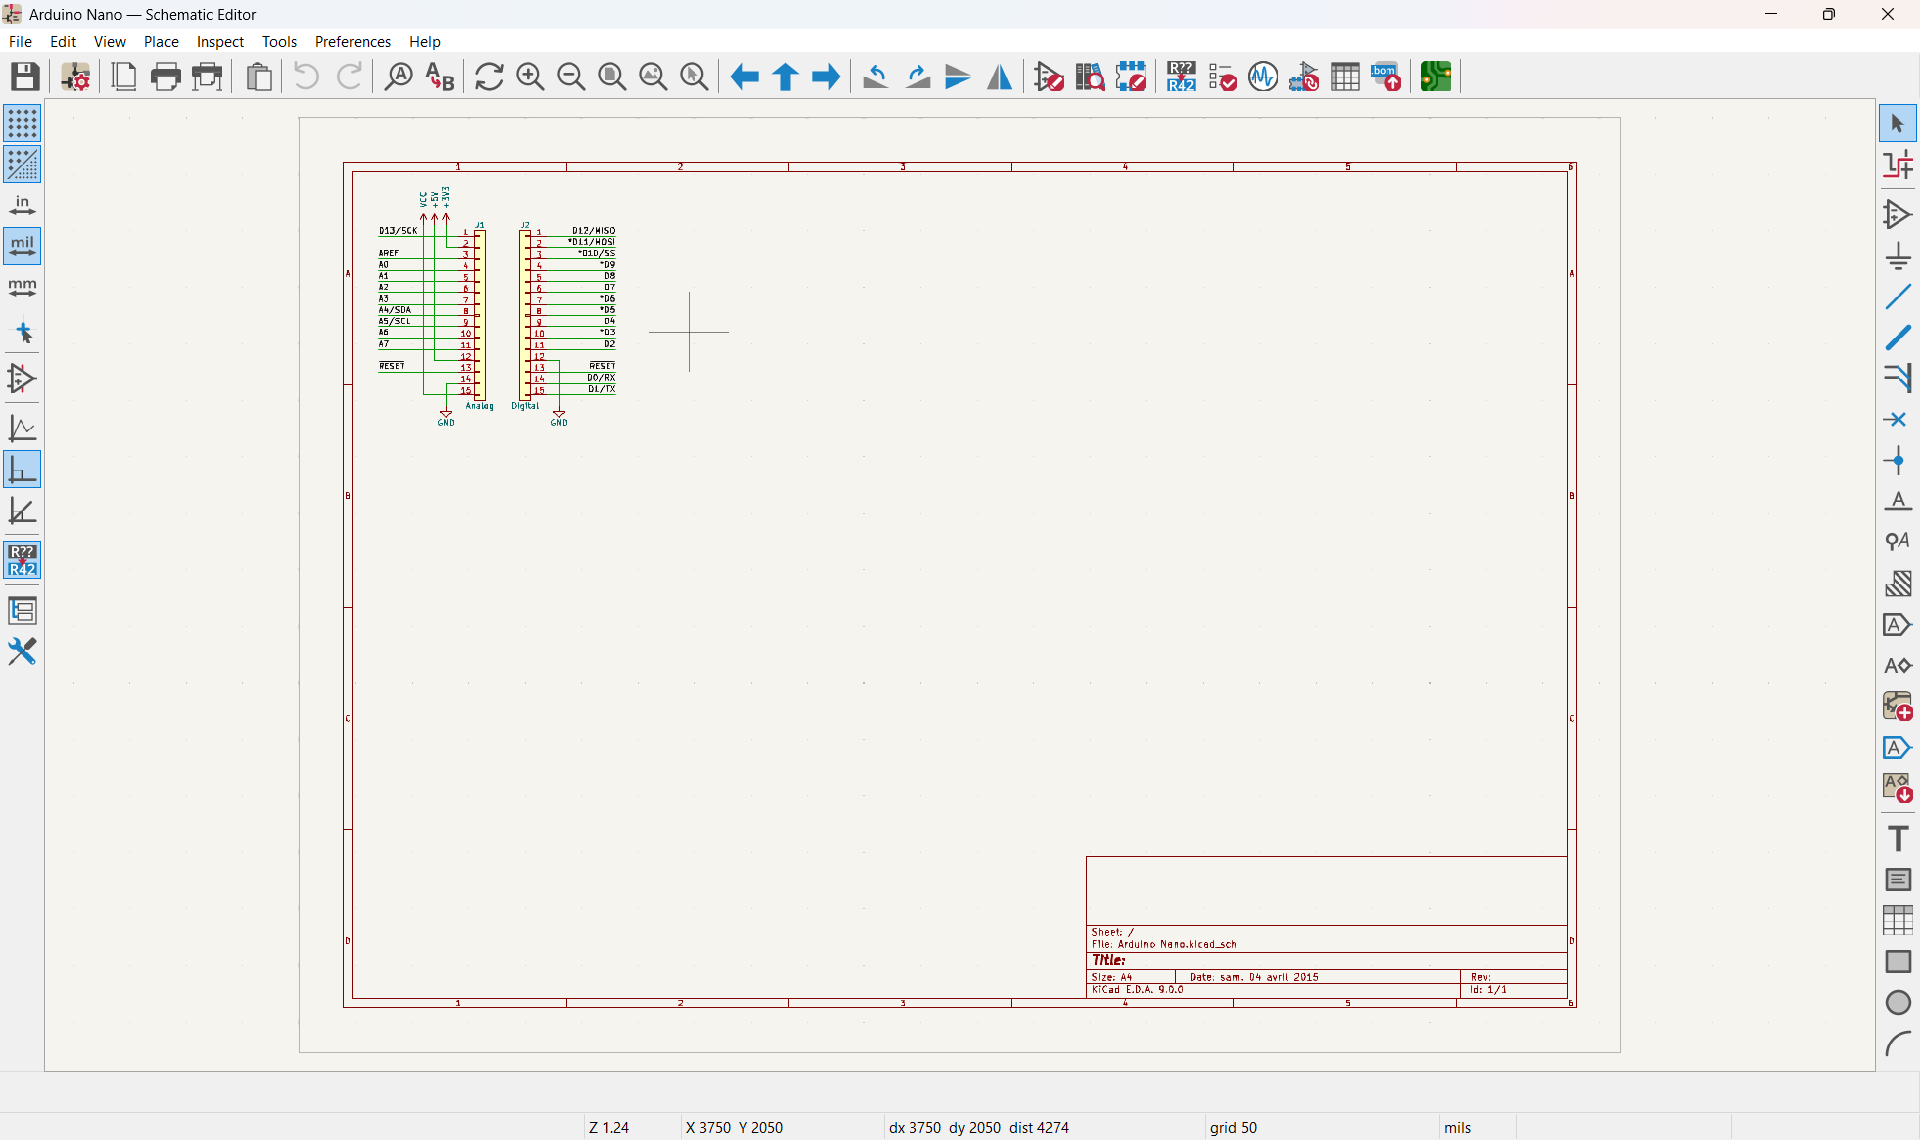The width and height of the screenshot is (1920, 1140).
Task: Open Find and Replace tool
Action: [440, 77]
